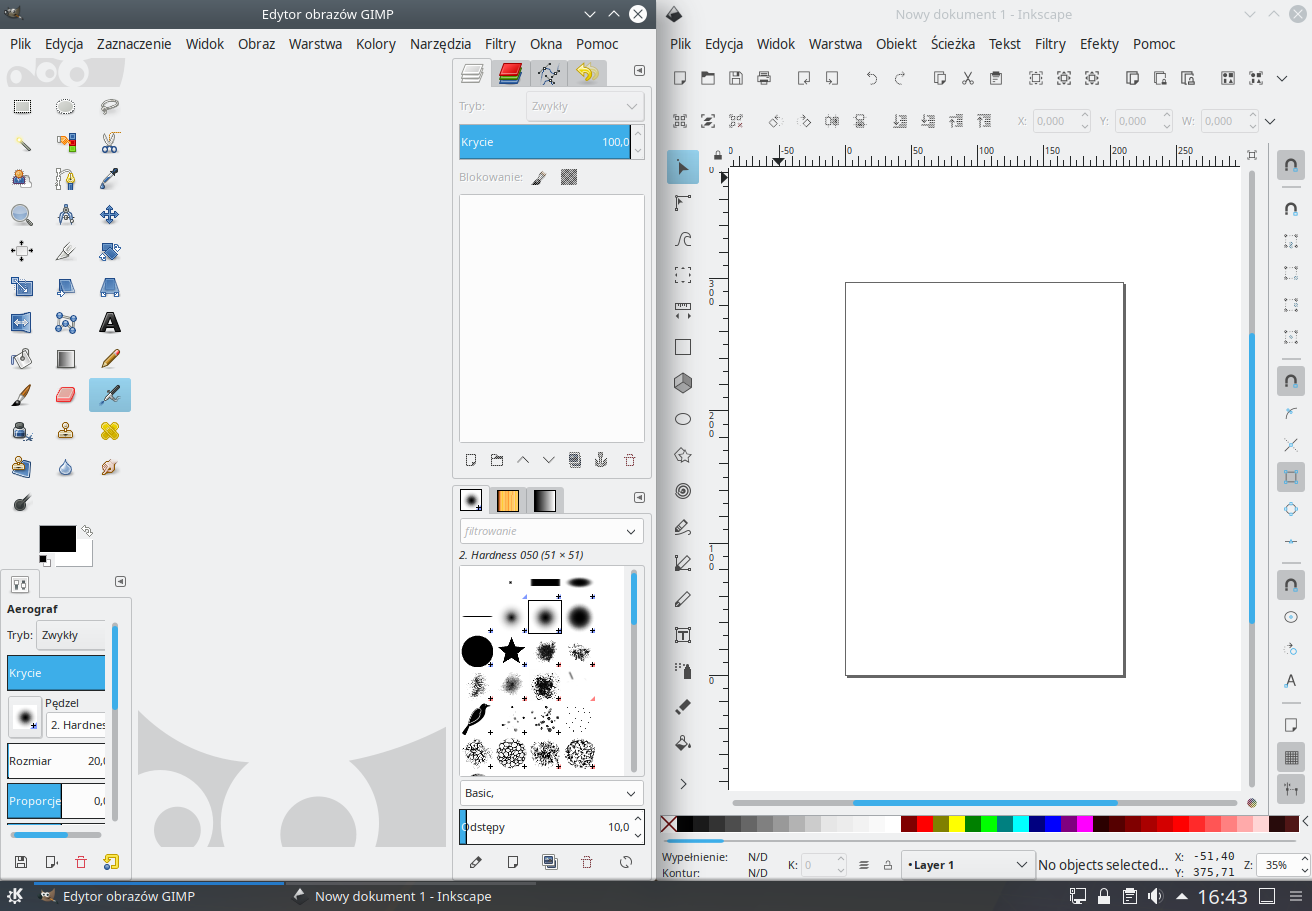Select GIMP Text tool

[x=110, y=322]
